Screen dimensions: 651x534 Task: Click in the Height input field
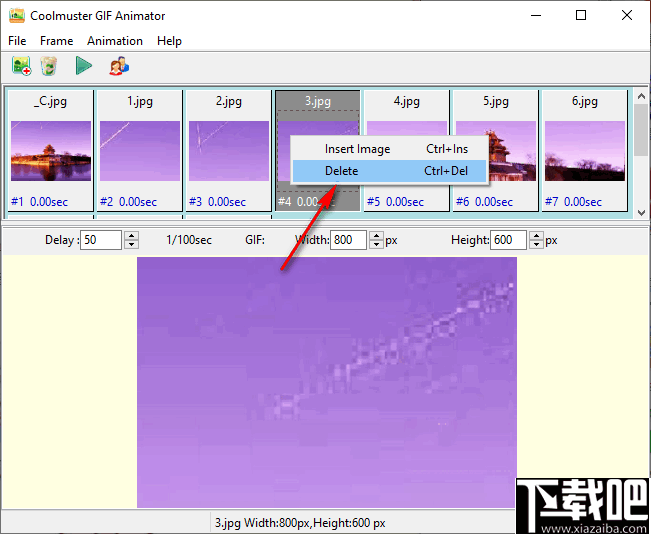[x=508, y=240]
